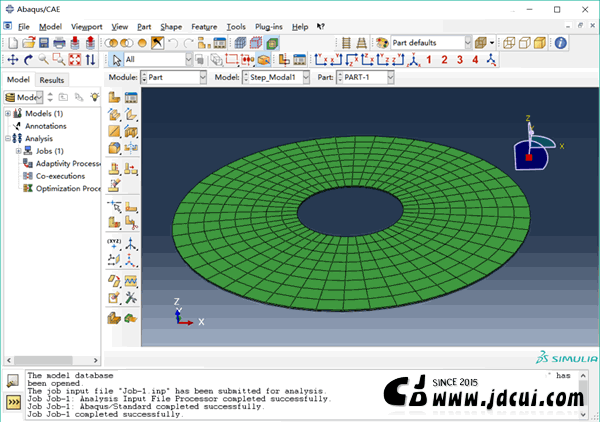
Task: Toggle select from exterior entities option
Action: pos(264,60)
